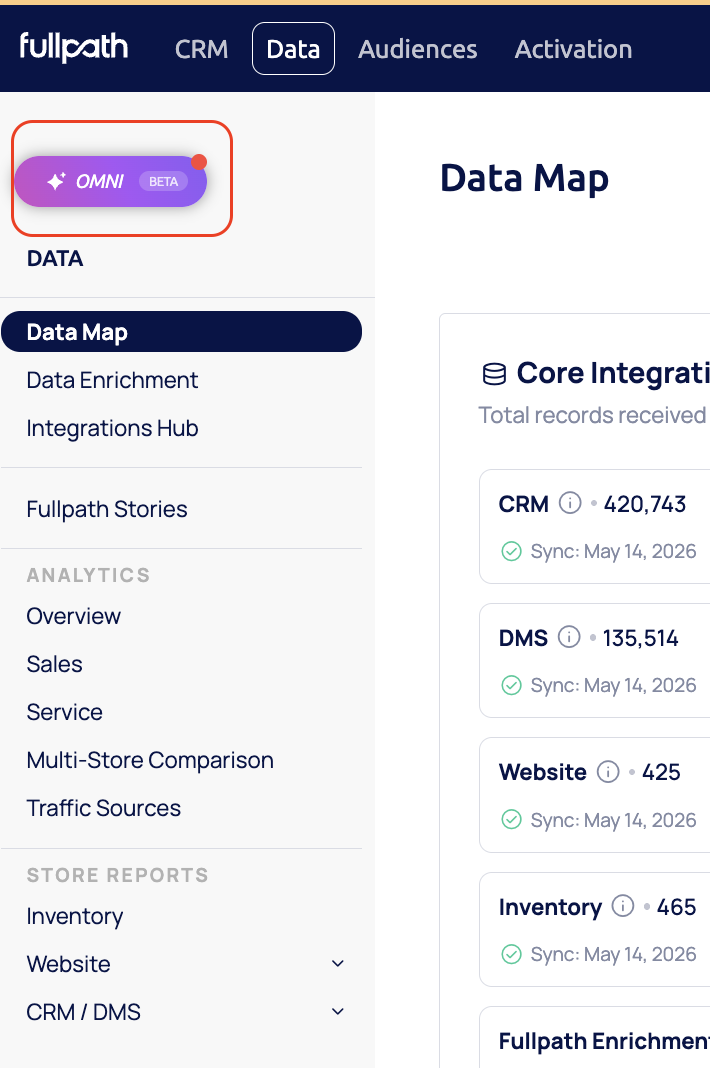This screenshot has width=710, height=1068.
Task: Click the fullpath logo
Action: click(x=74, y=48)
